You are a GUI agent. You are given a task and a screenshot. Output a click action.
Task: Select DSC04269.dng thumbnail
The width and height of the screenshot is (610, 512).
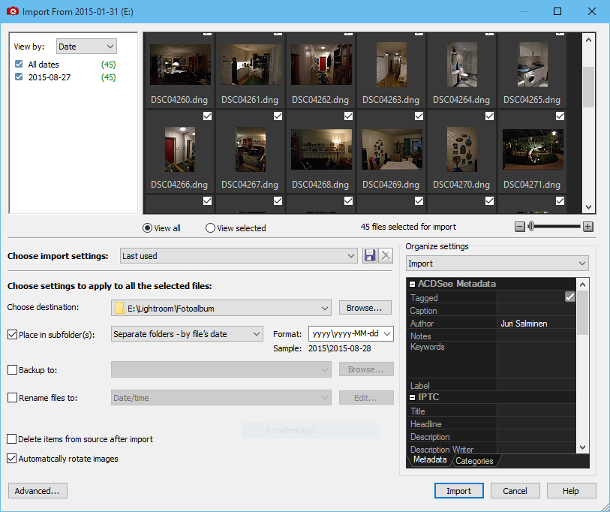pos(392,149)
